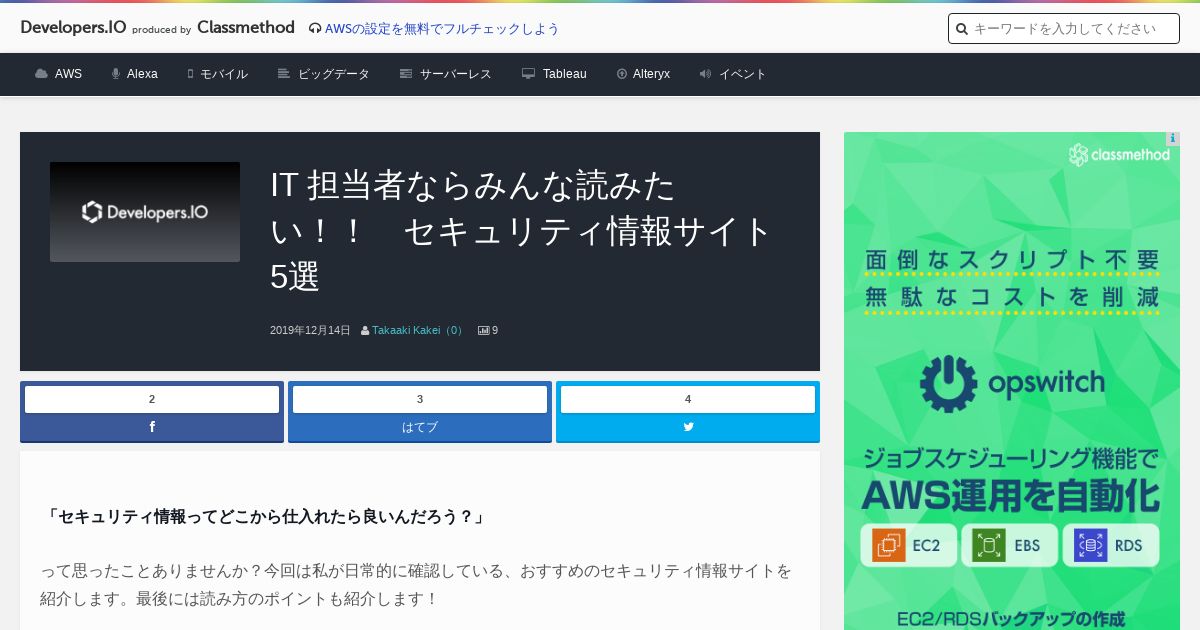This screenshot has height=630, width=1200.
Task: Share the article on Twitter
Action: [688, 427]
